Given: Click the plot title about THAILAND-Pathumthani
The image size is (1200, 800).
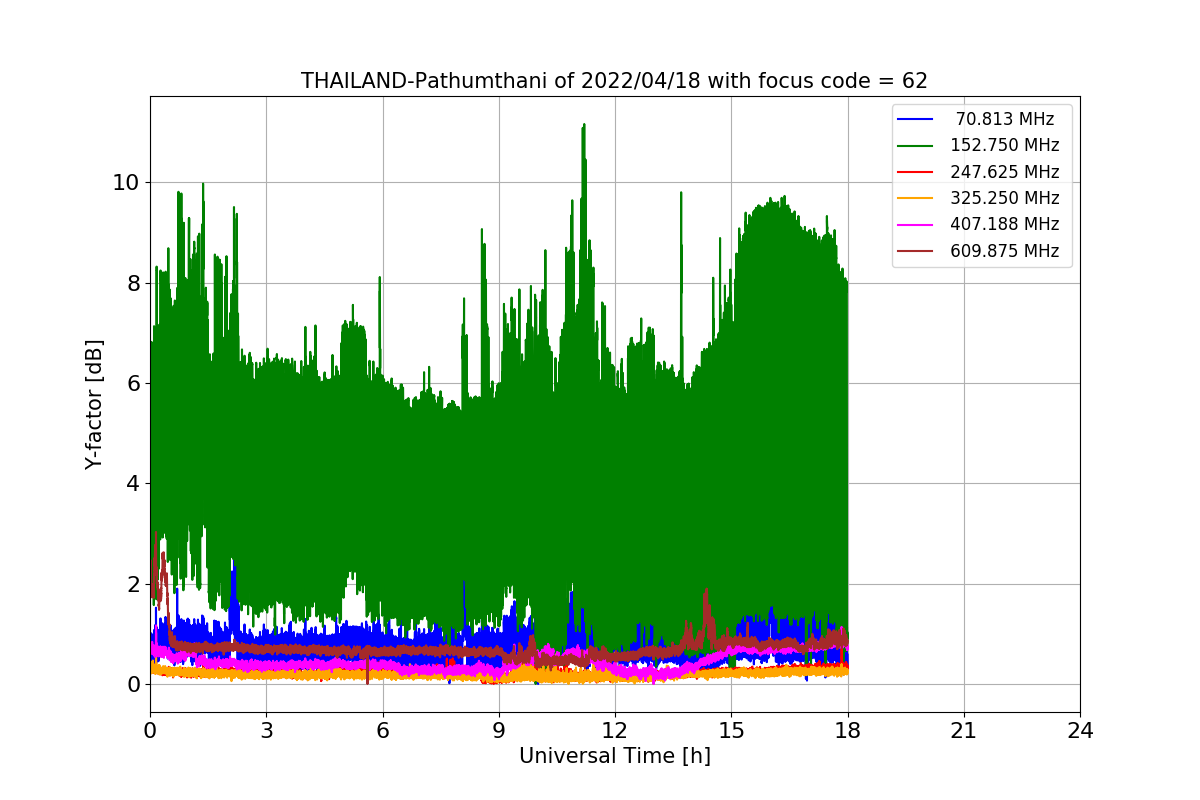Looking at the screenshot, I should [614, 81].
